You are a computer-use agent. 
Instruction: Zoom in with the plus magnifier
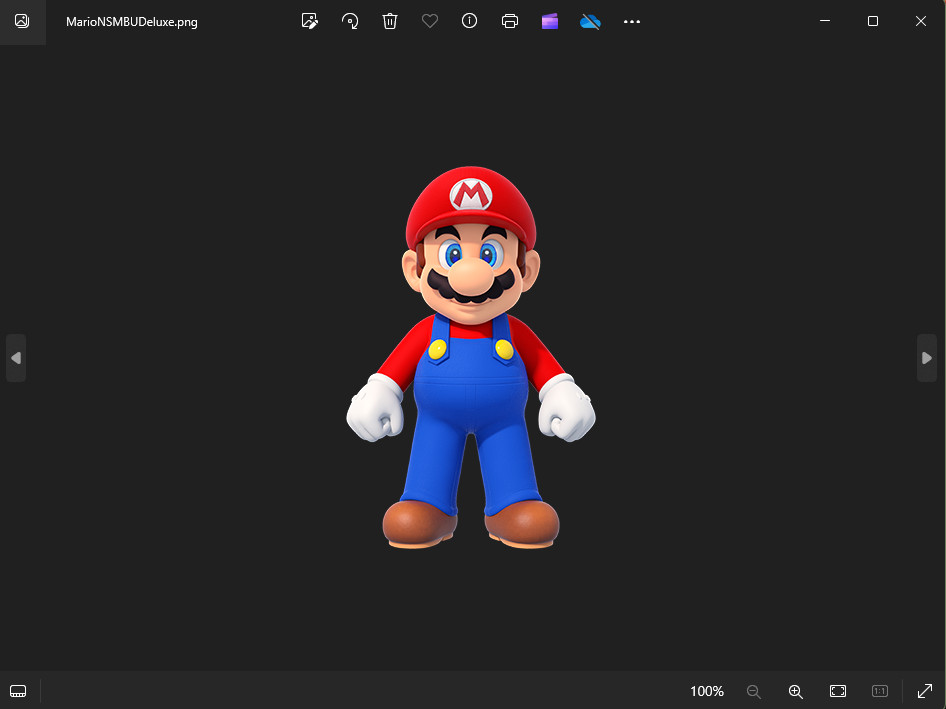(x=796, y=692)
